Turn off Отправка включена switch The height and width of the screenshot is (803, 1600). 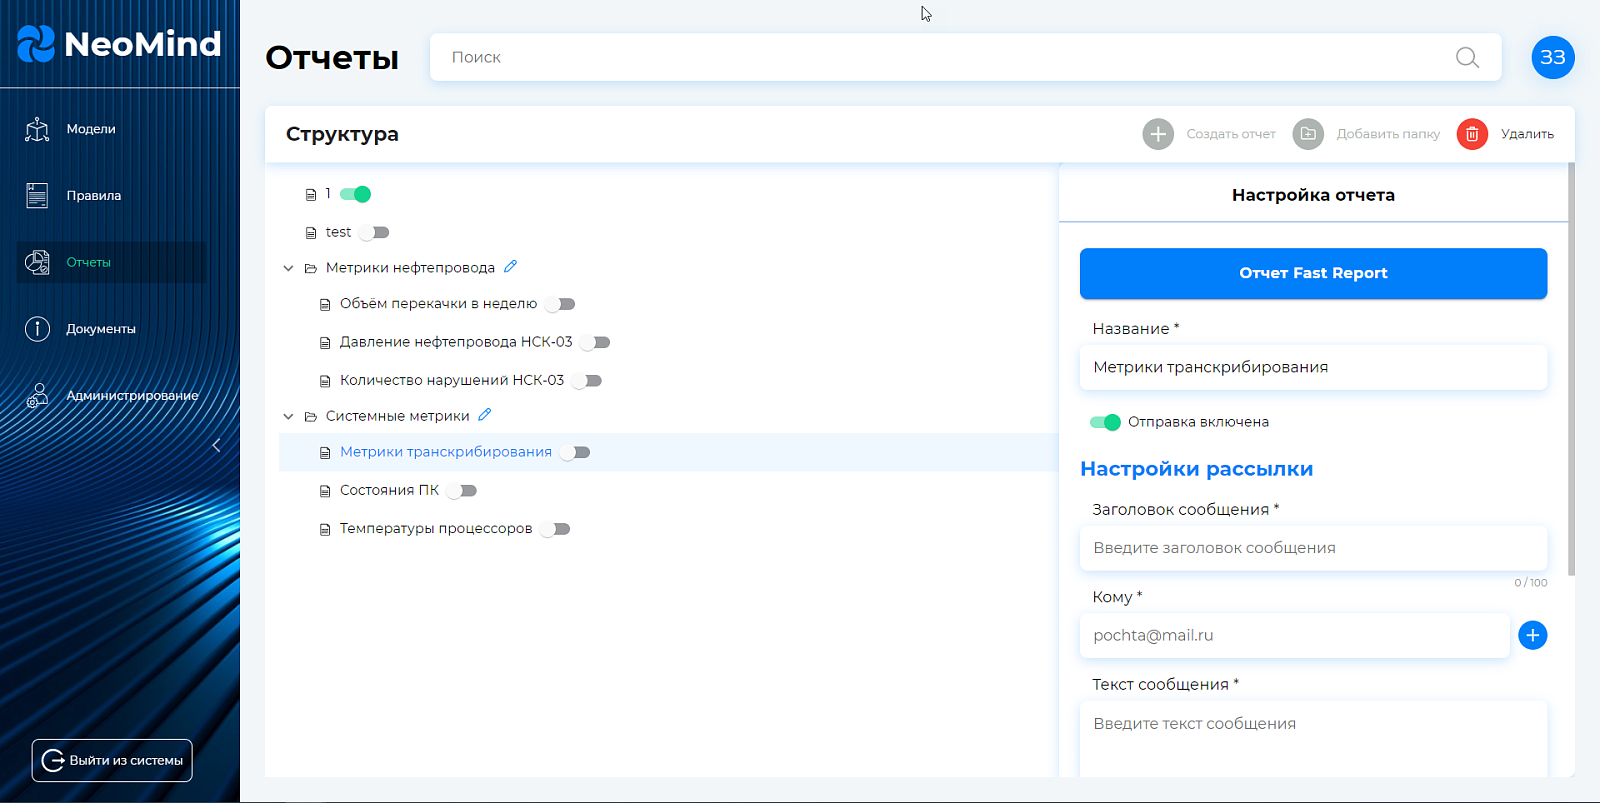[x=1105, y=422]
